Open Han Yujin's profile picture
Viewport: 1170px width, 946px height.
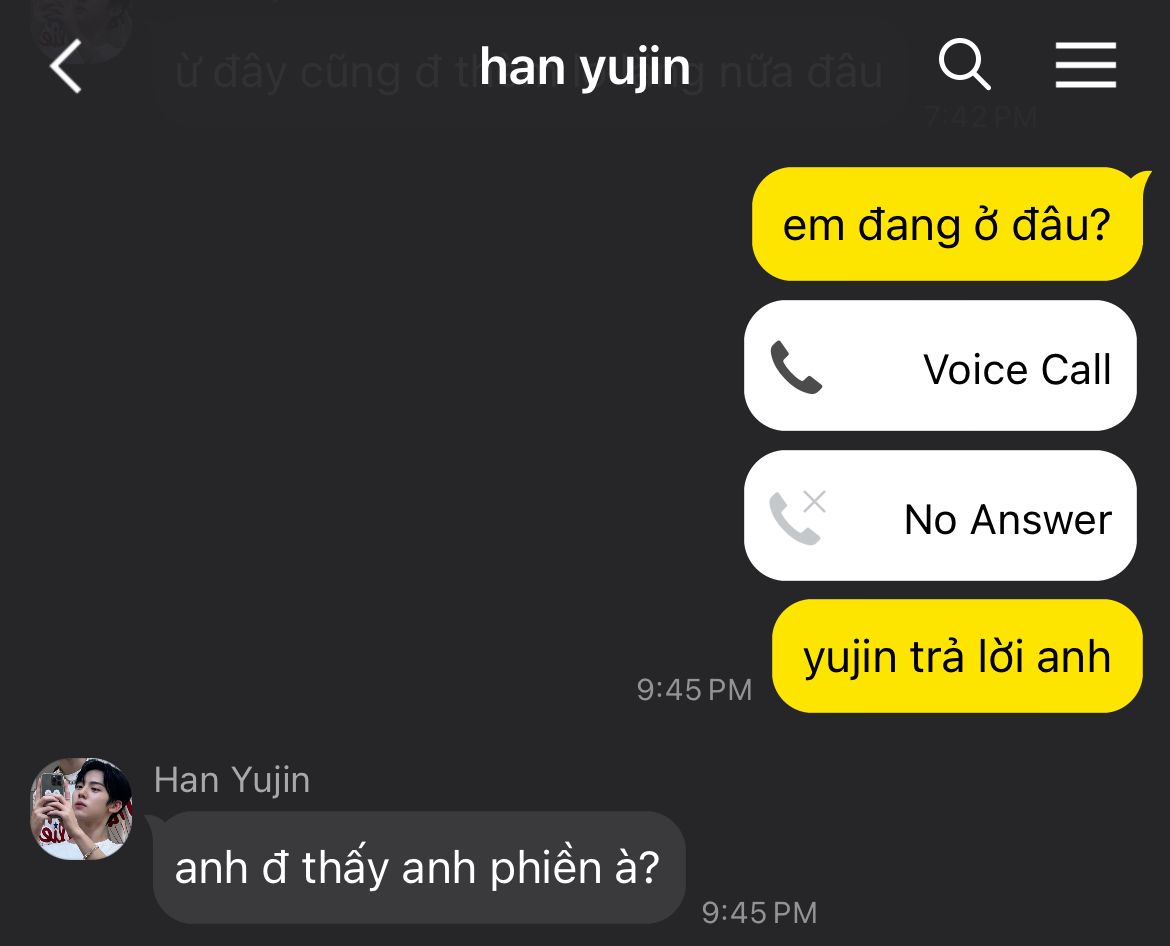point(81,809)
